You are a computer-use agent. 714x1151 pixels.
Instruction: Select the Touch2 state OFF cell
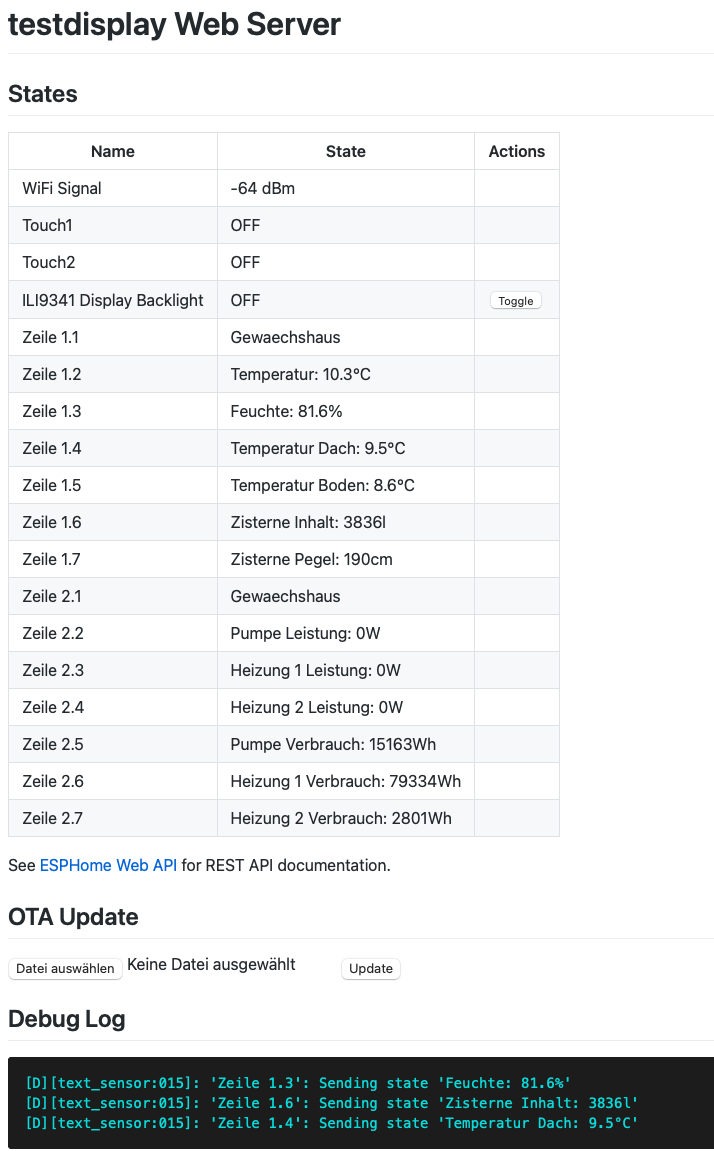346,262
